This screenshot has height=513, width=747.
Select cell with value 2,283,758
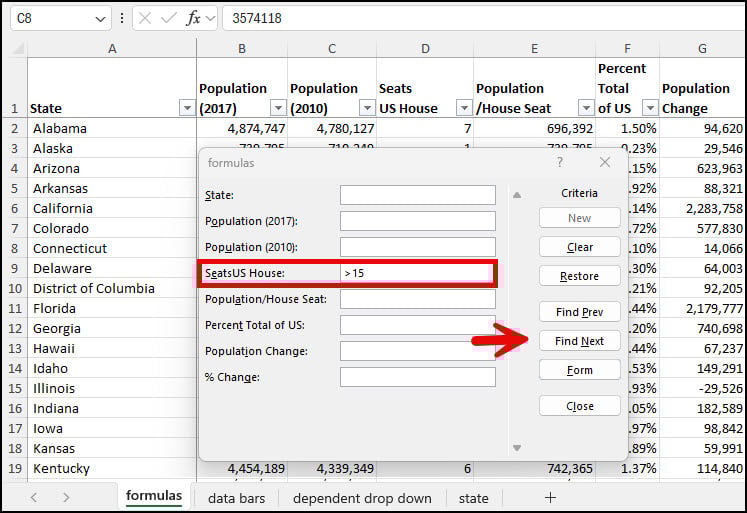click(x=702, y=209)
